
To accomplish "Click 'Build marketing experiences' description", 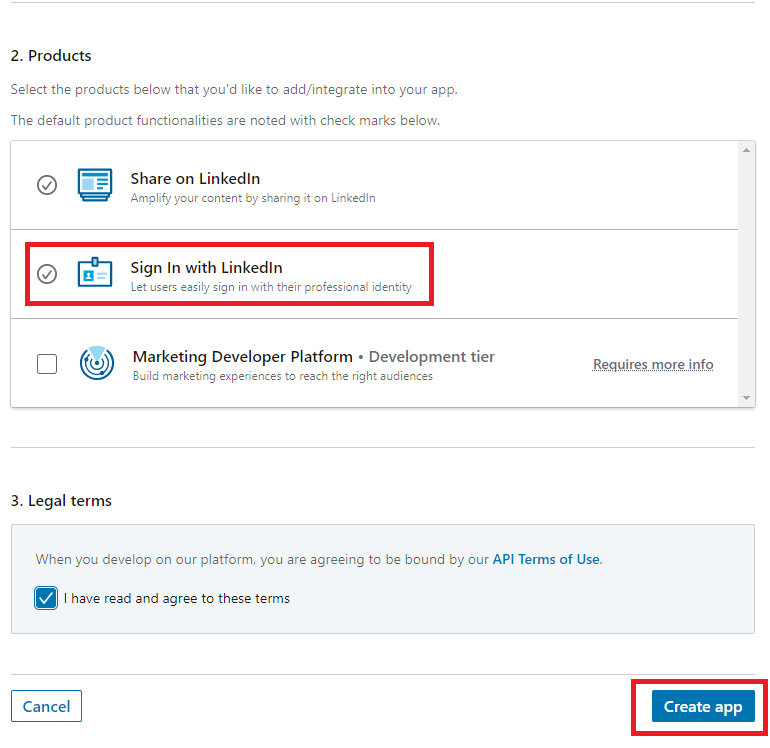I will pyautogui.click(x=283, y=376).
